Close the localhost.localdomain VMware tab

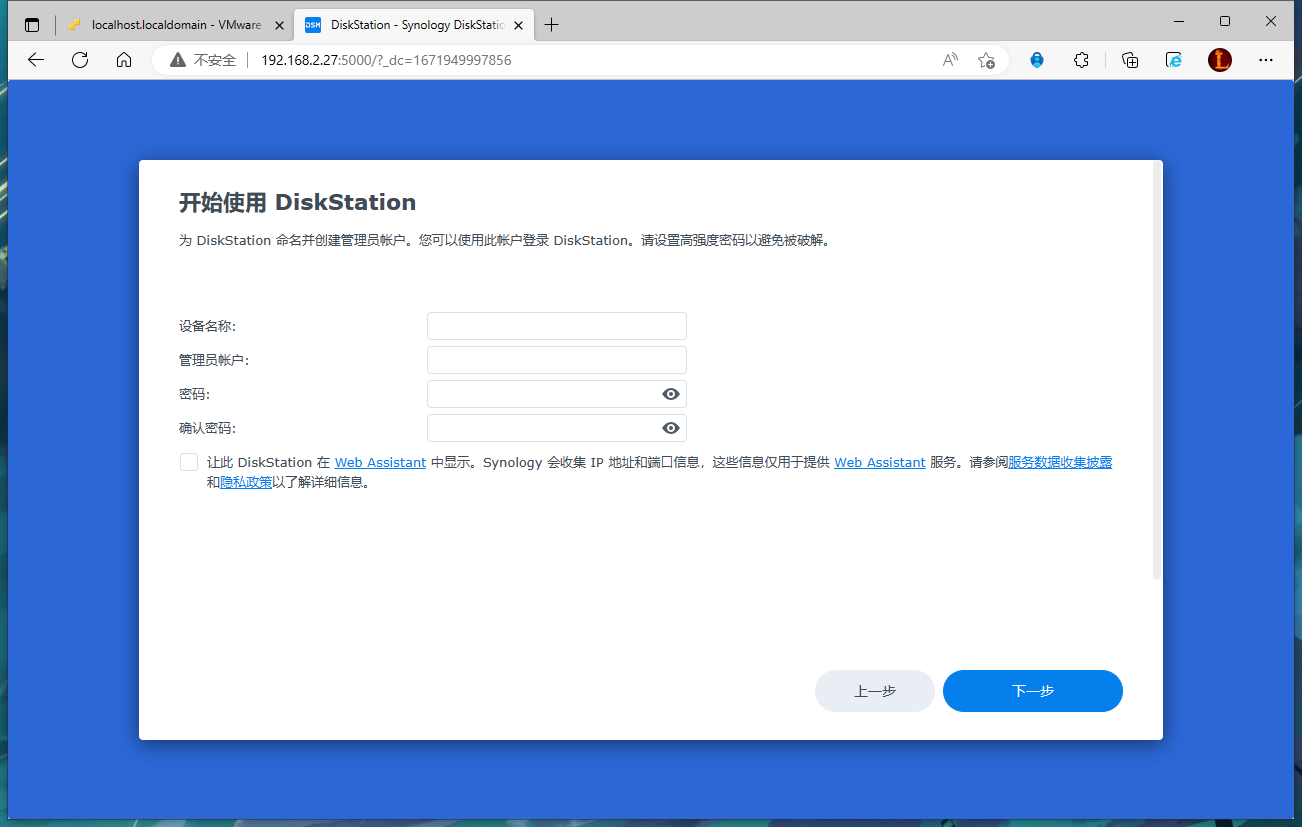click(279, 25)
